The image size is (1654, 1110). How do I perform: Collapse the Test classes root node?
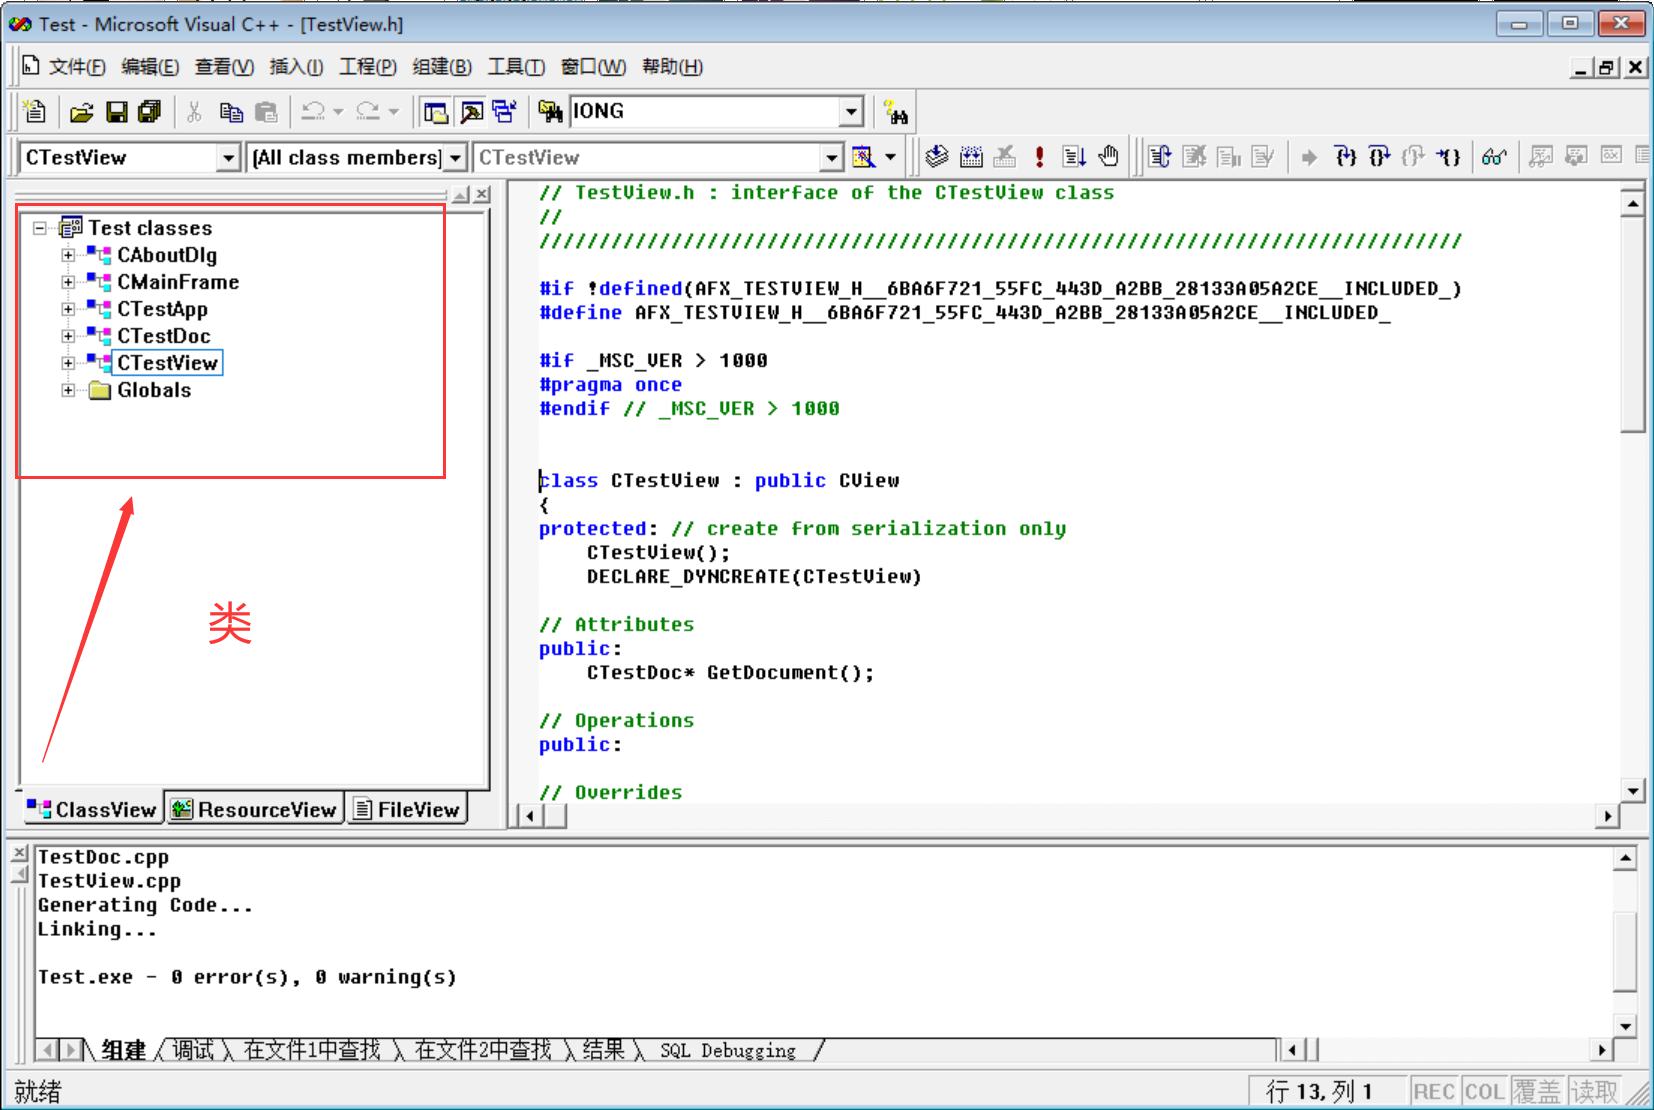(x=40, y=228)
